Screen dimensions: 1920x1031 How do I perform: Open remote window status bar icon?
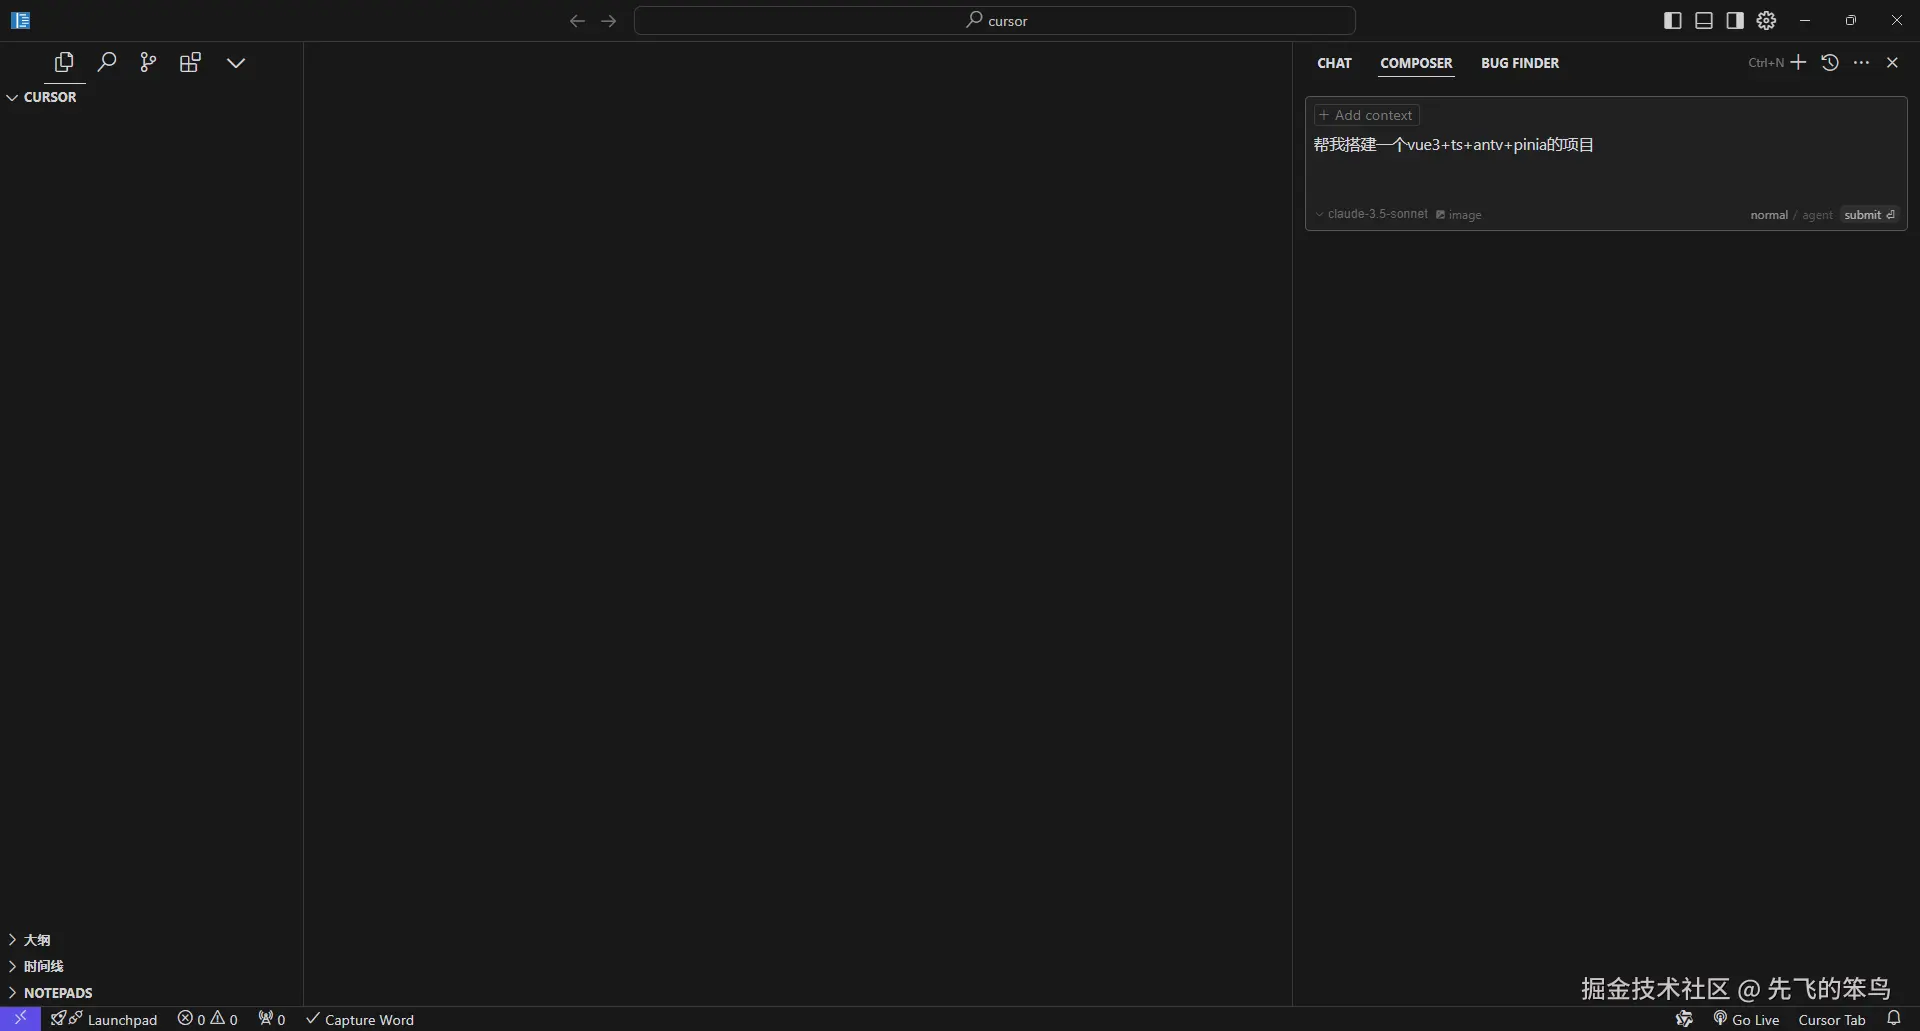[20, 1018]
